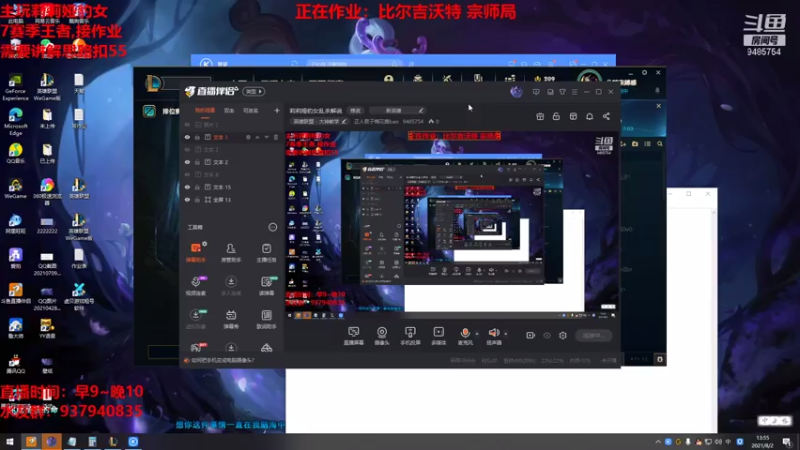Lock the 文本 1 layer
Screen dimensions: 800x450
tap(197, 137)
